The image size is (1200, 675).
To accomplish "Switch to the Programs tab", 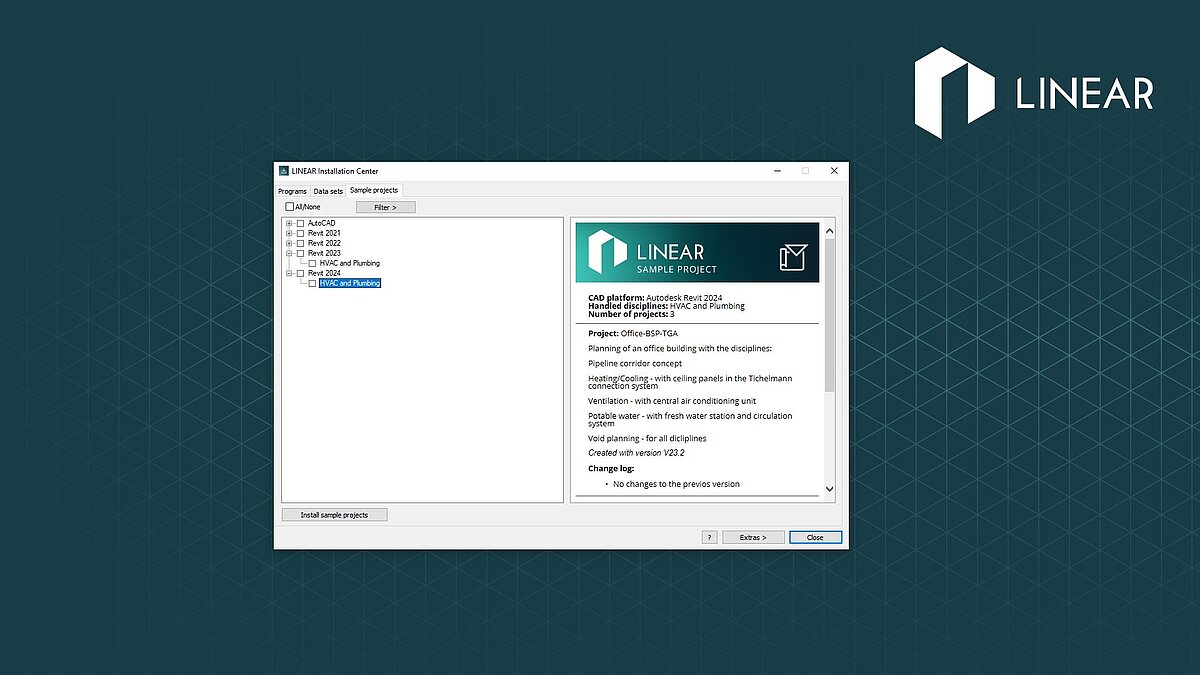I will coord(292,191).
